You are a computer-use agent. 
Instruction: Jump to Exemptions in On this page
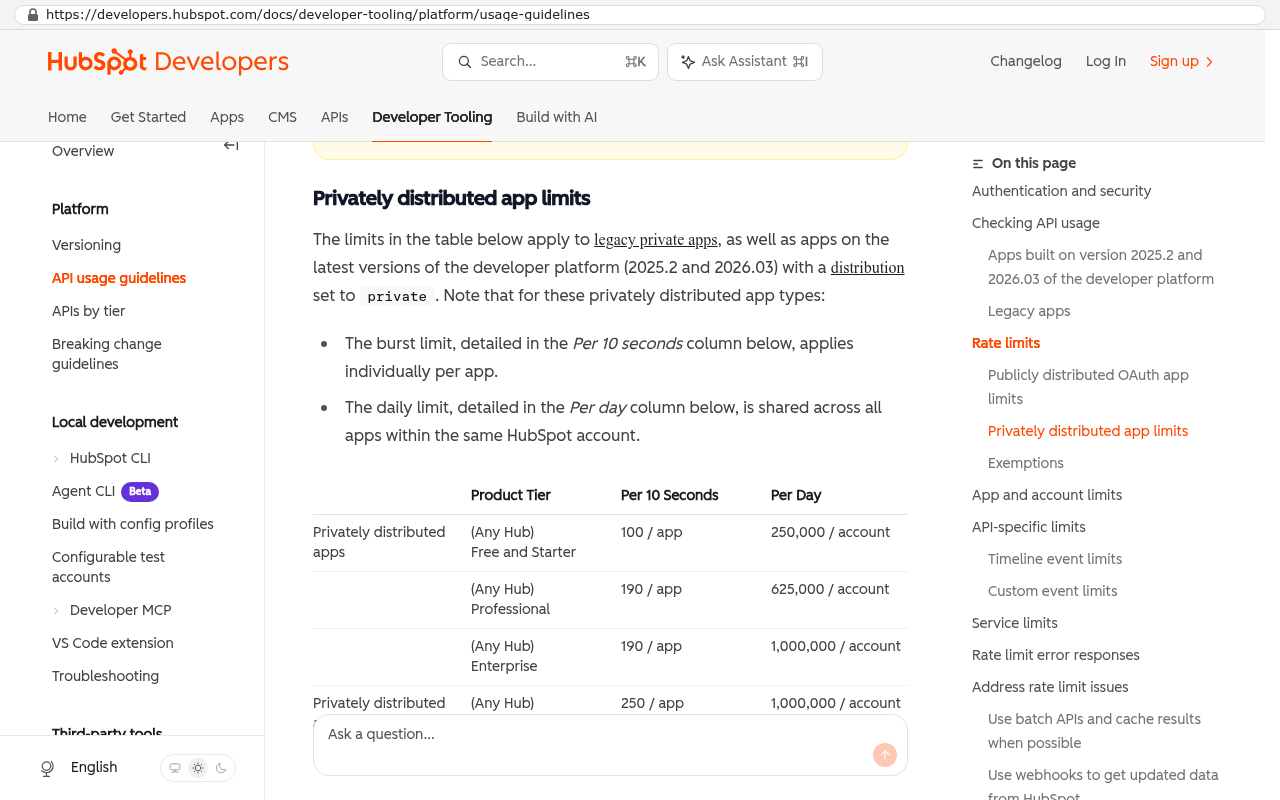click(x=1025, y=463)
